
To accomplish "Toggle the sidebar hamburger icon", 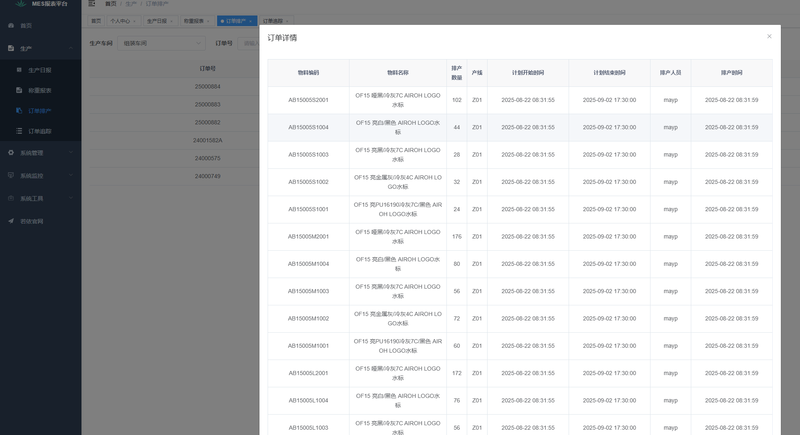I will coord(92,4).
